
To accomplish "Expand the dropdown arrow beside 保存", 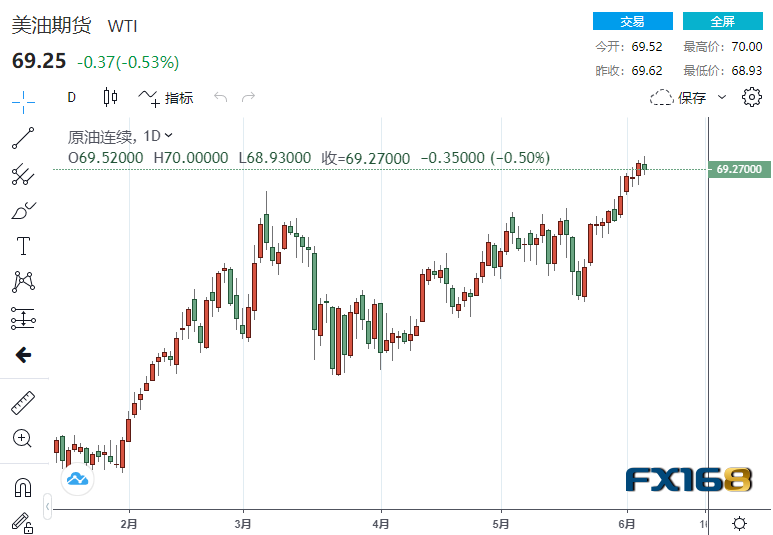I will [x=722, y=98].
